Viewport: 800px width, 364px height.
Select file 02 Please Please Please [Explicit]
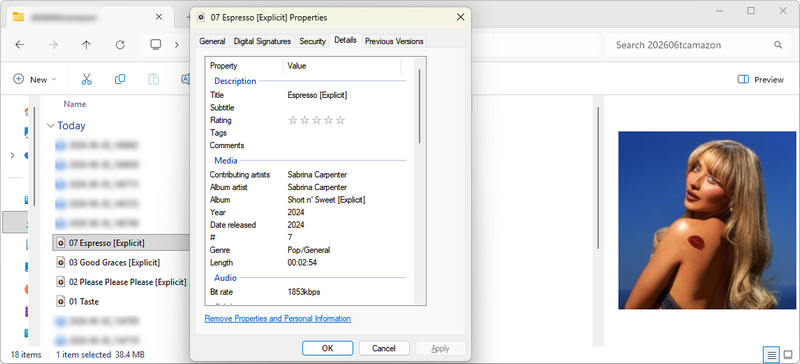pyautogui.click(x=128, y=282)
